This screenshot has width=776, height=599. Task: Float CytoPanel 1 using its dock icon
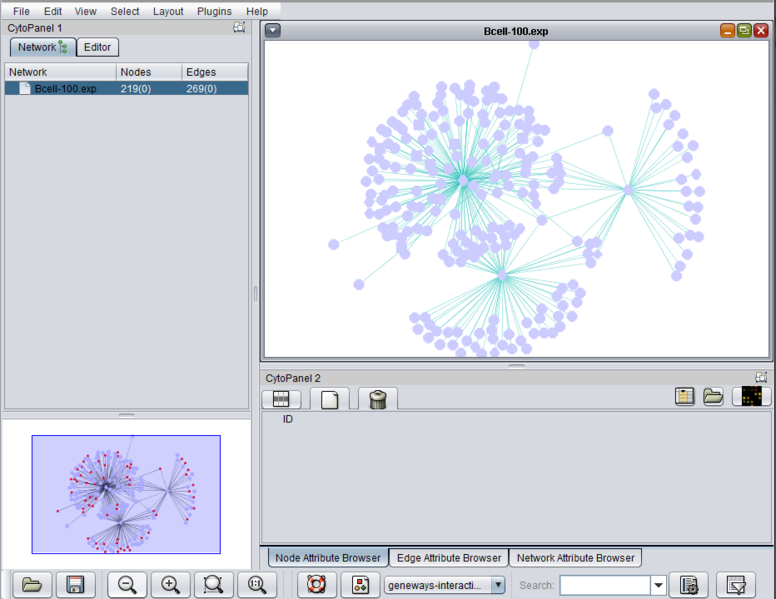pyautogui.click(x=239, y=27)
